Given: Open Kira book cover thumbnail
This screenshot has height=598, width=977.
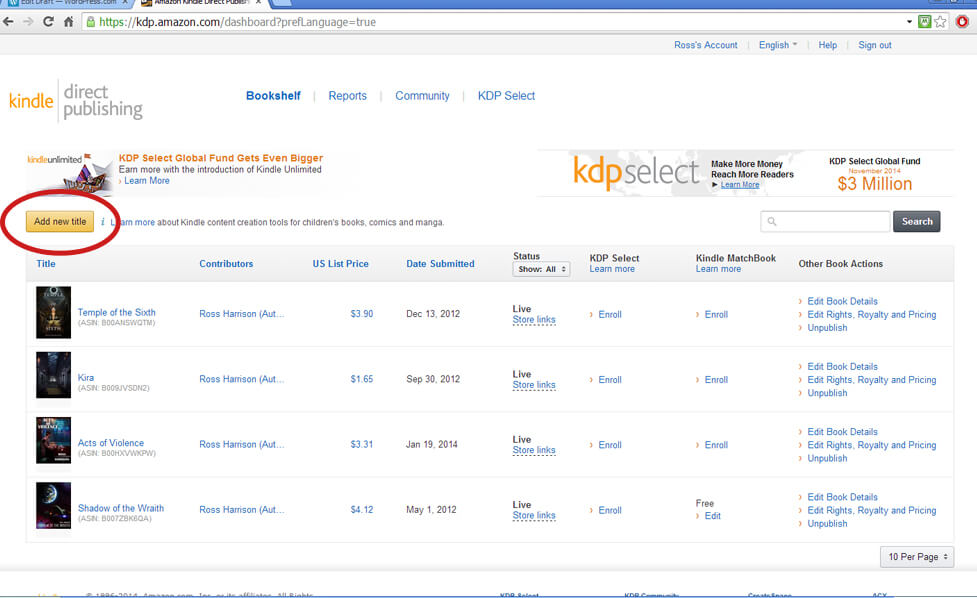Looking at the screenshot, I should tap(54, 375).
